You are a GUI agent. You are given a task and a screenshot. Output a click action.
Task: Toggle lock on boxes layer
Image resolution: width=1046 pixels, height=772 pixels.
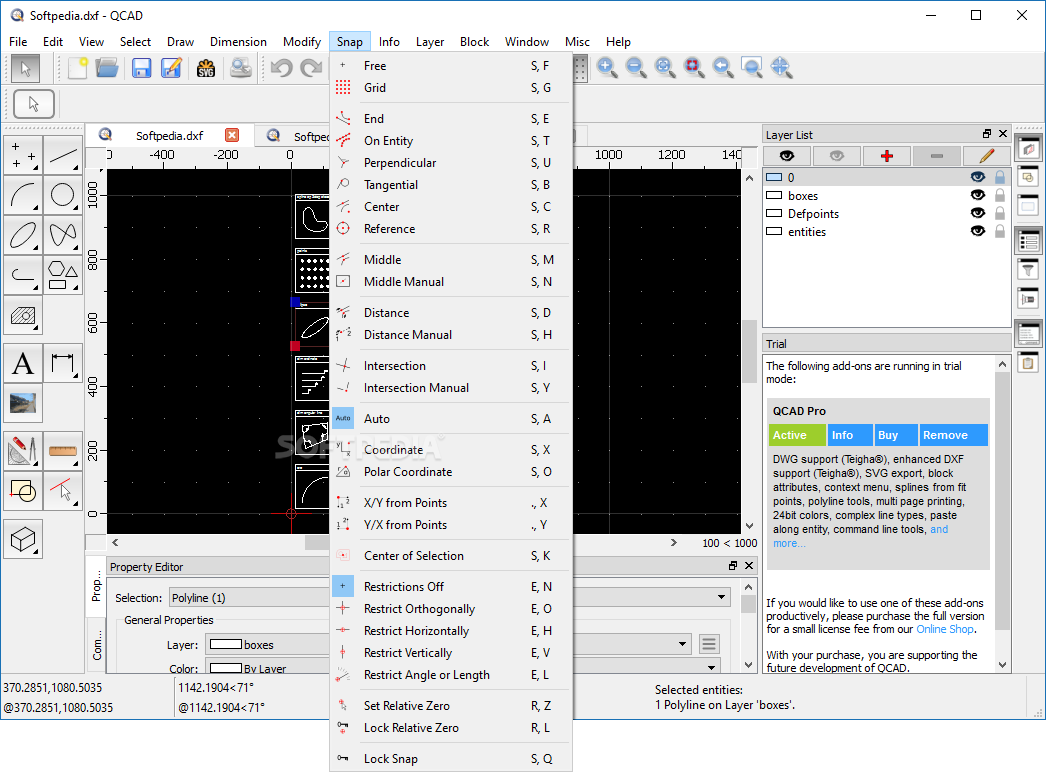coord(999,195)
